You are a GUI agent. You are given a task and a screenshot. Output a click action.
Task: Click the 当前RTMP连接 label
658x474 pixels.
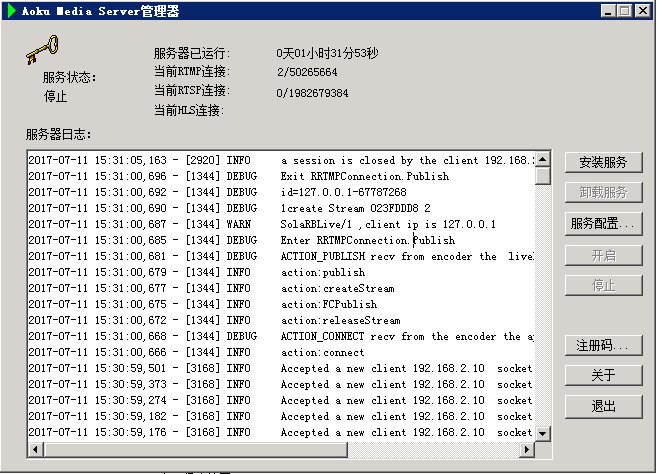[x=192, y=72]
